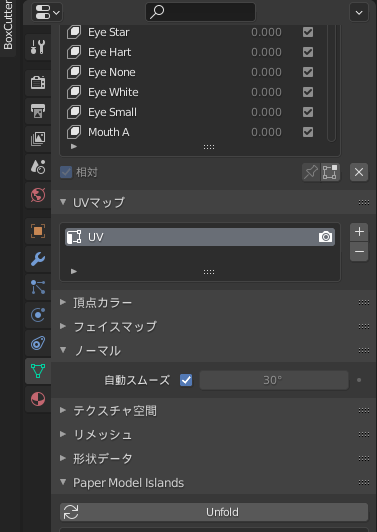Collapse the ノーマル panel
Viewport: 377px width, 532px height.
click(63, 350)
